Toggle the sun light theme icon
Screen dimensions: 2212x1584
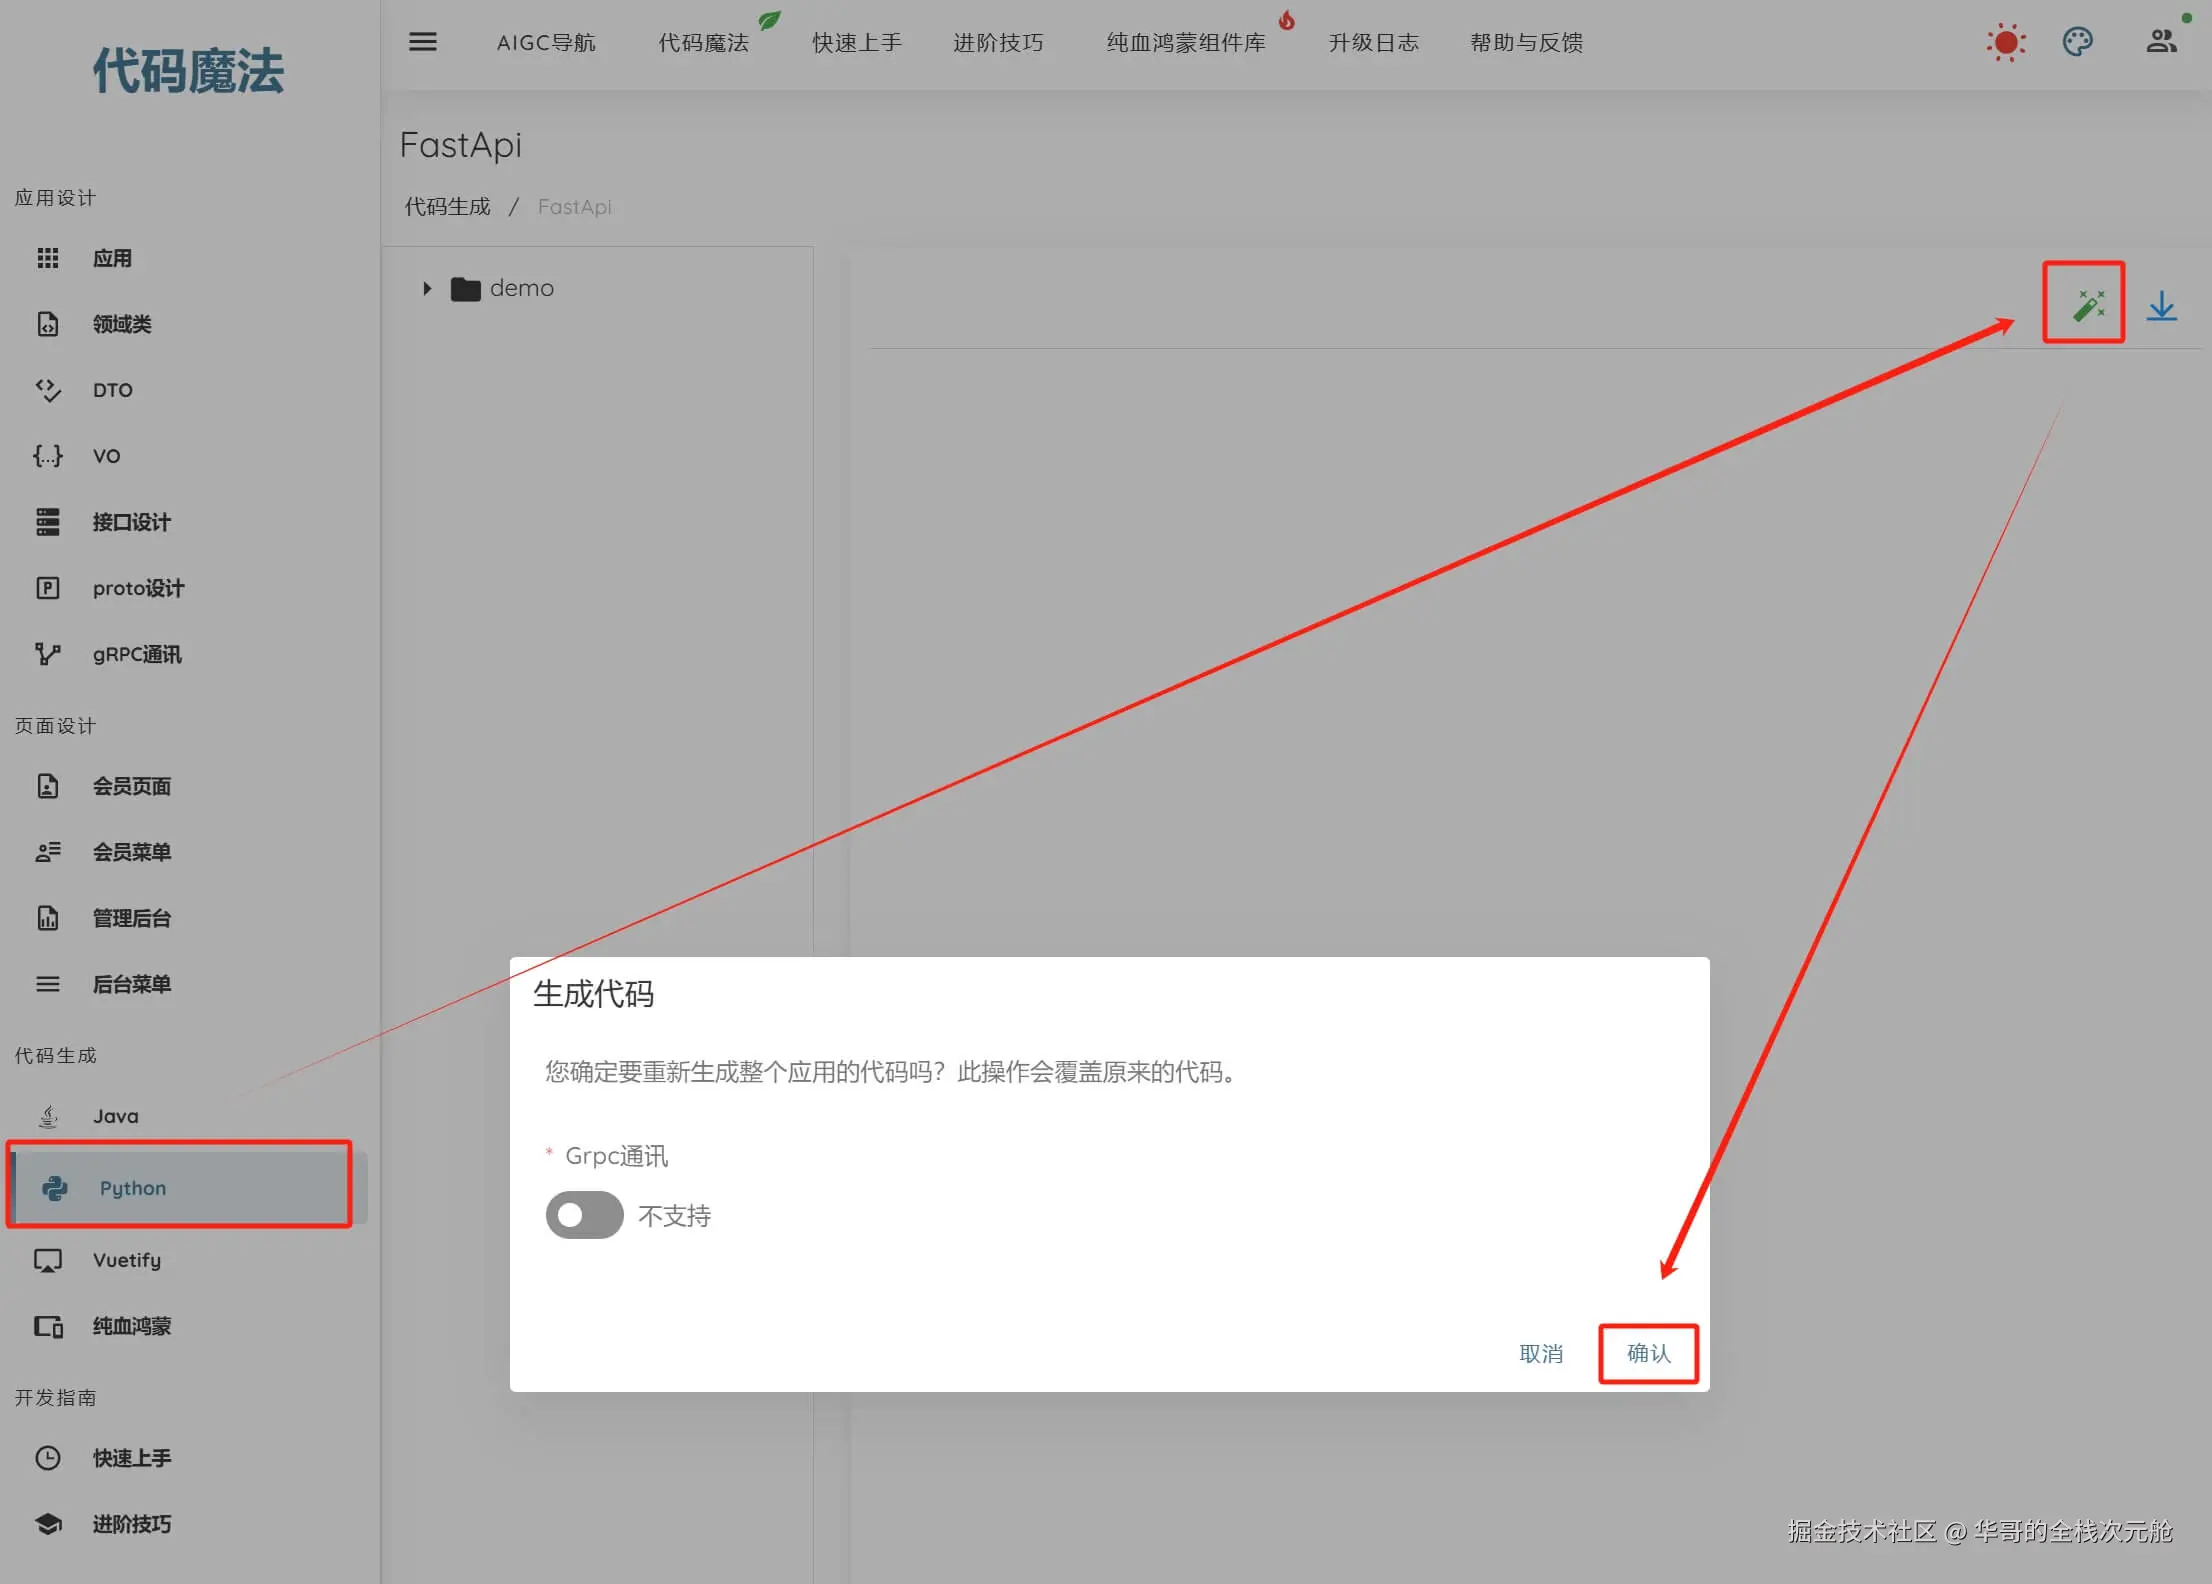coord(2005,43)
